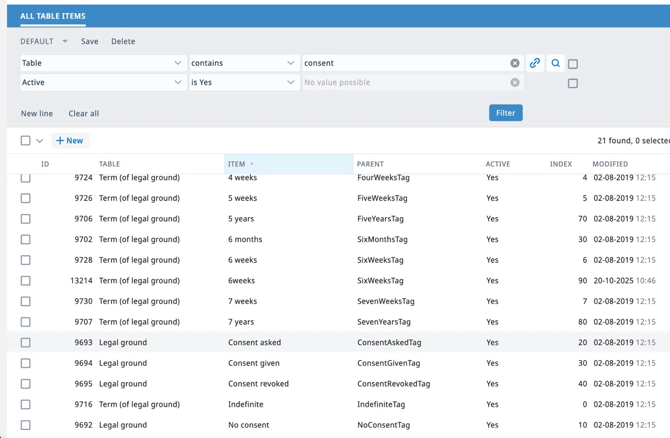Expand the 'Table' field dropdown

[x=178, y=63]
